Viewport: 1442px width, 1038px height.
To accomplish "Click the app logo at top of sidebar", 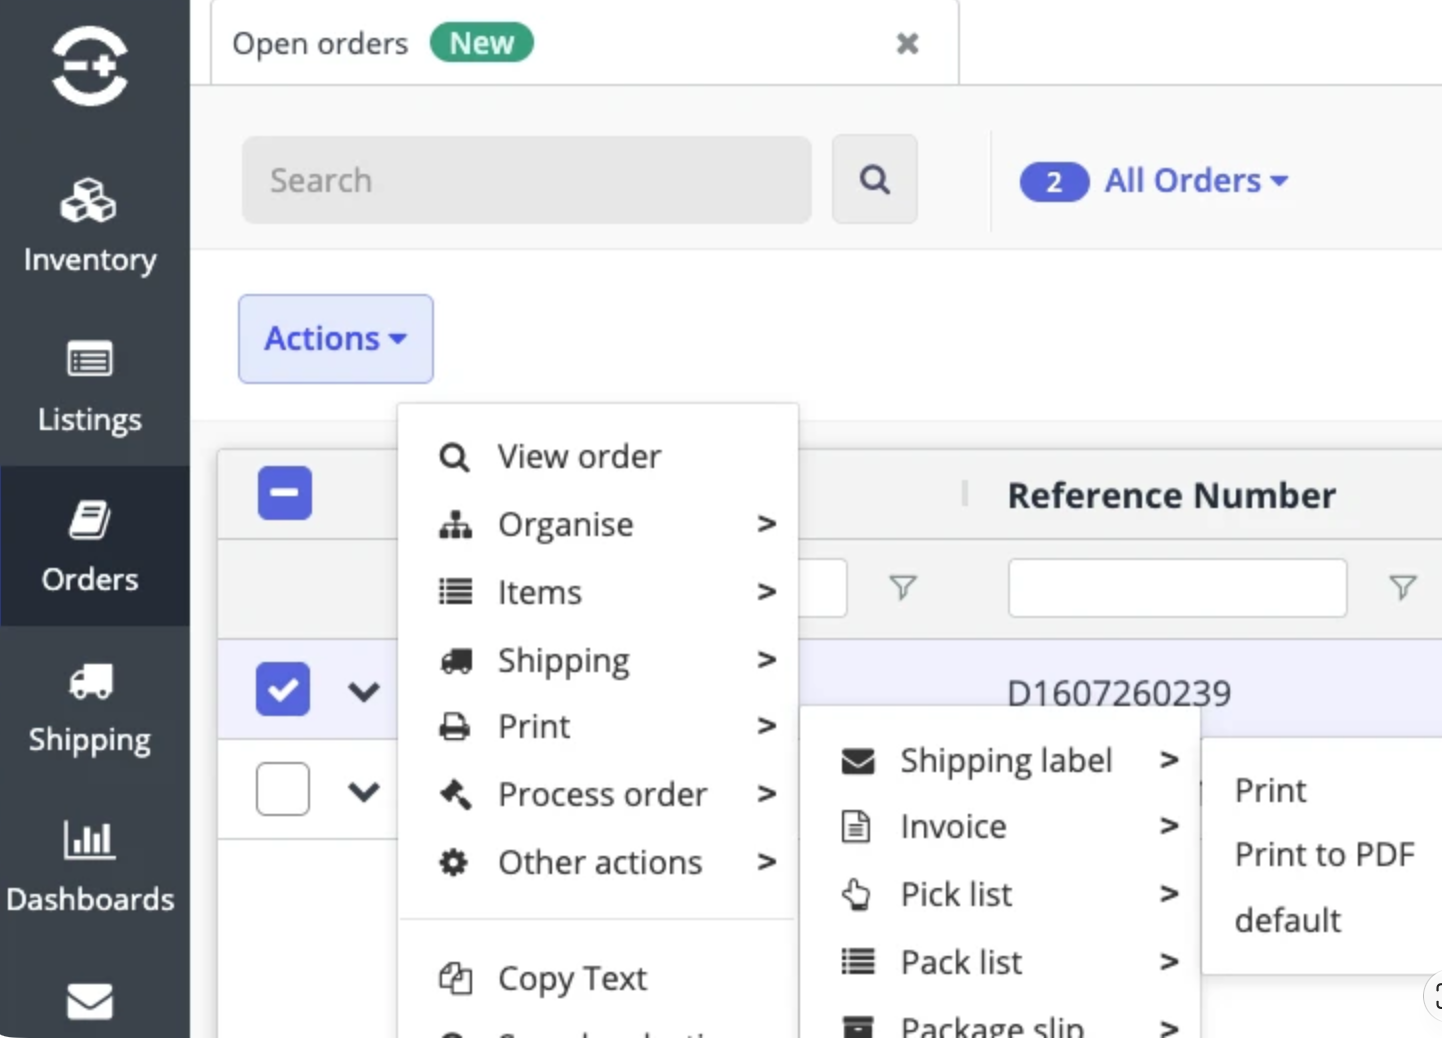I will coord(90,66).
